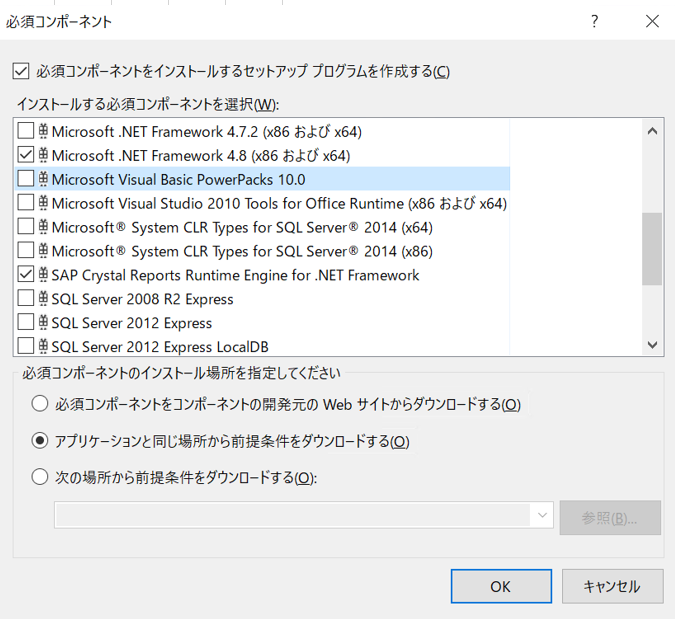Select SAP Crystal Reports Runtime Engine text
This screenshot has height=619, width=675.
235,275
